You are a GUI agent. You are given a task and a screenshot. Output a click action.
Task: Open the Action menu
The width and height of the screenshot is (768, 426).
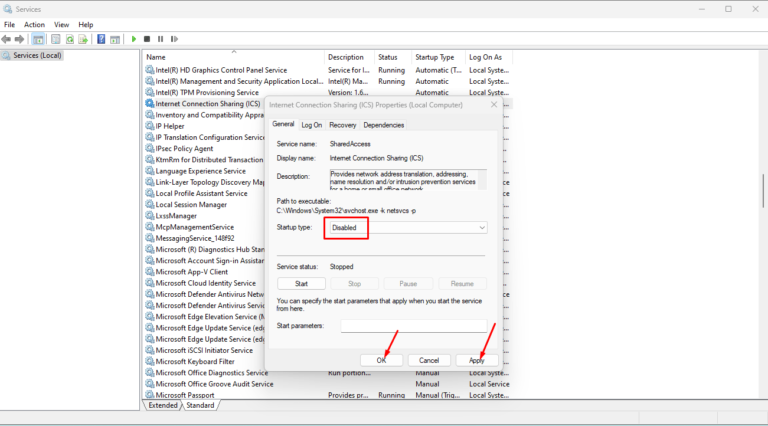(34, 24)
